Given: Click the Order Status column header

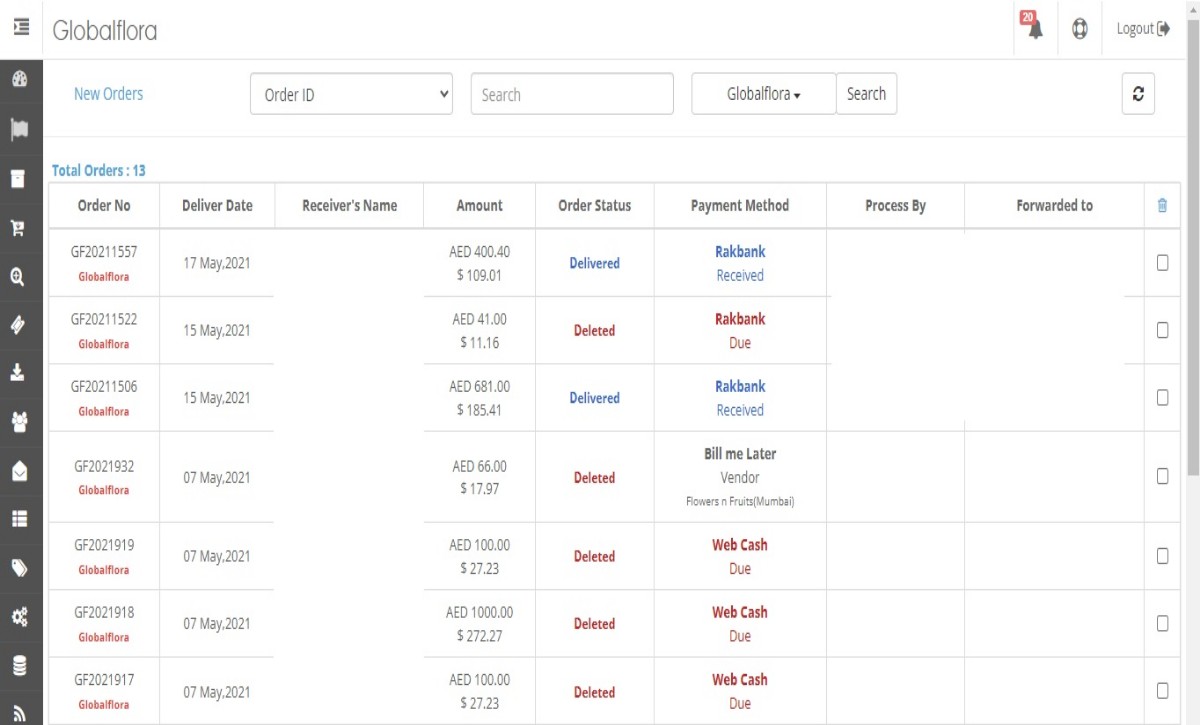Looking at the screenshot, I should [595, 205].
